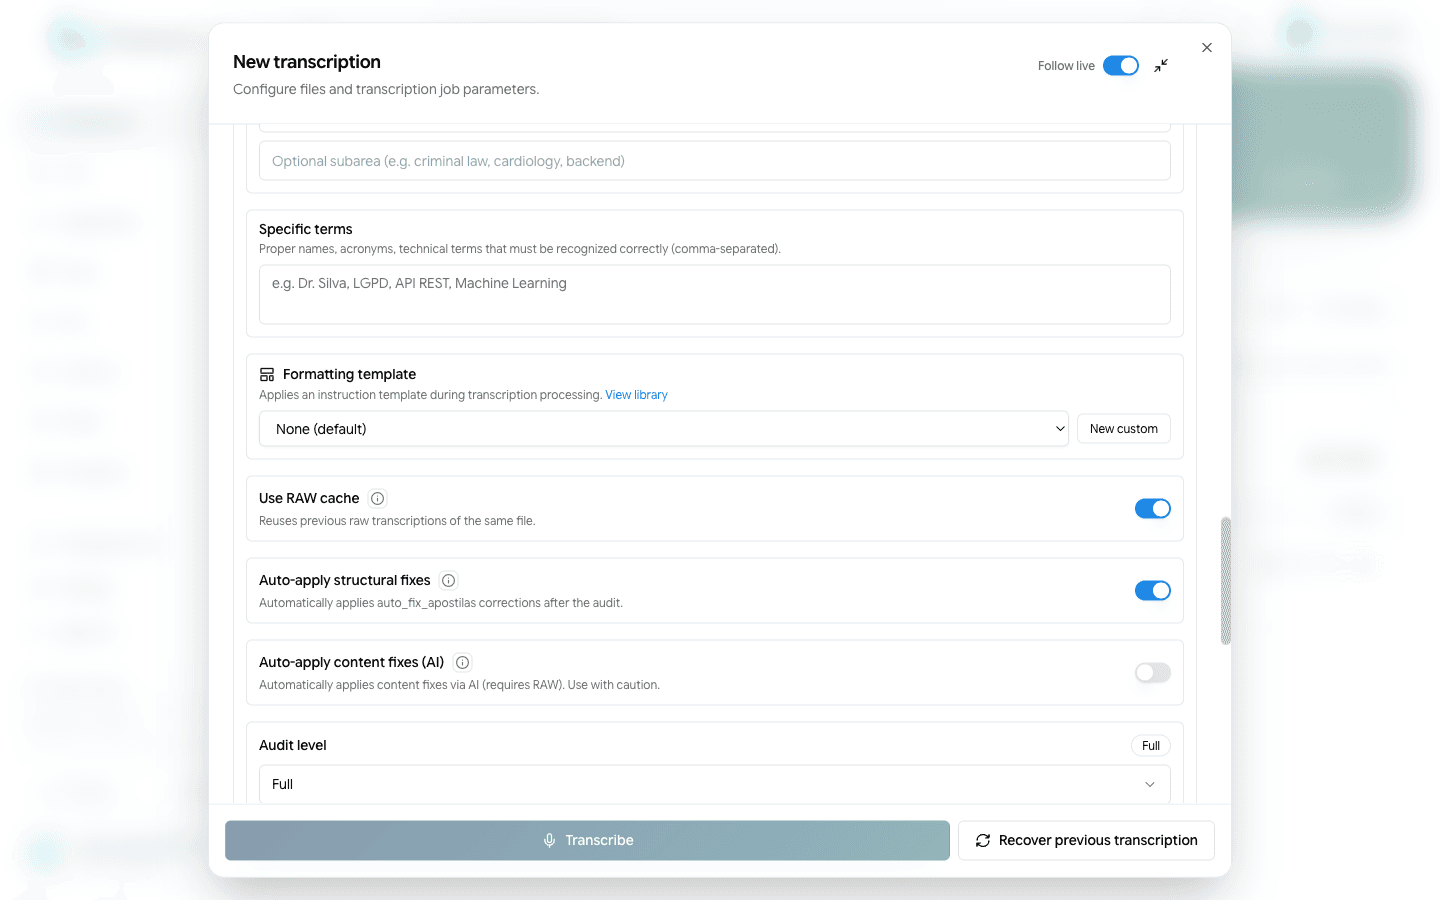Enable Auto-apply content fixes (AI) toggle
1440x900 pixels.
(1152, 673)
